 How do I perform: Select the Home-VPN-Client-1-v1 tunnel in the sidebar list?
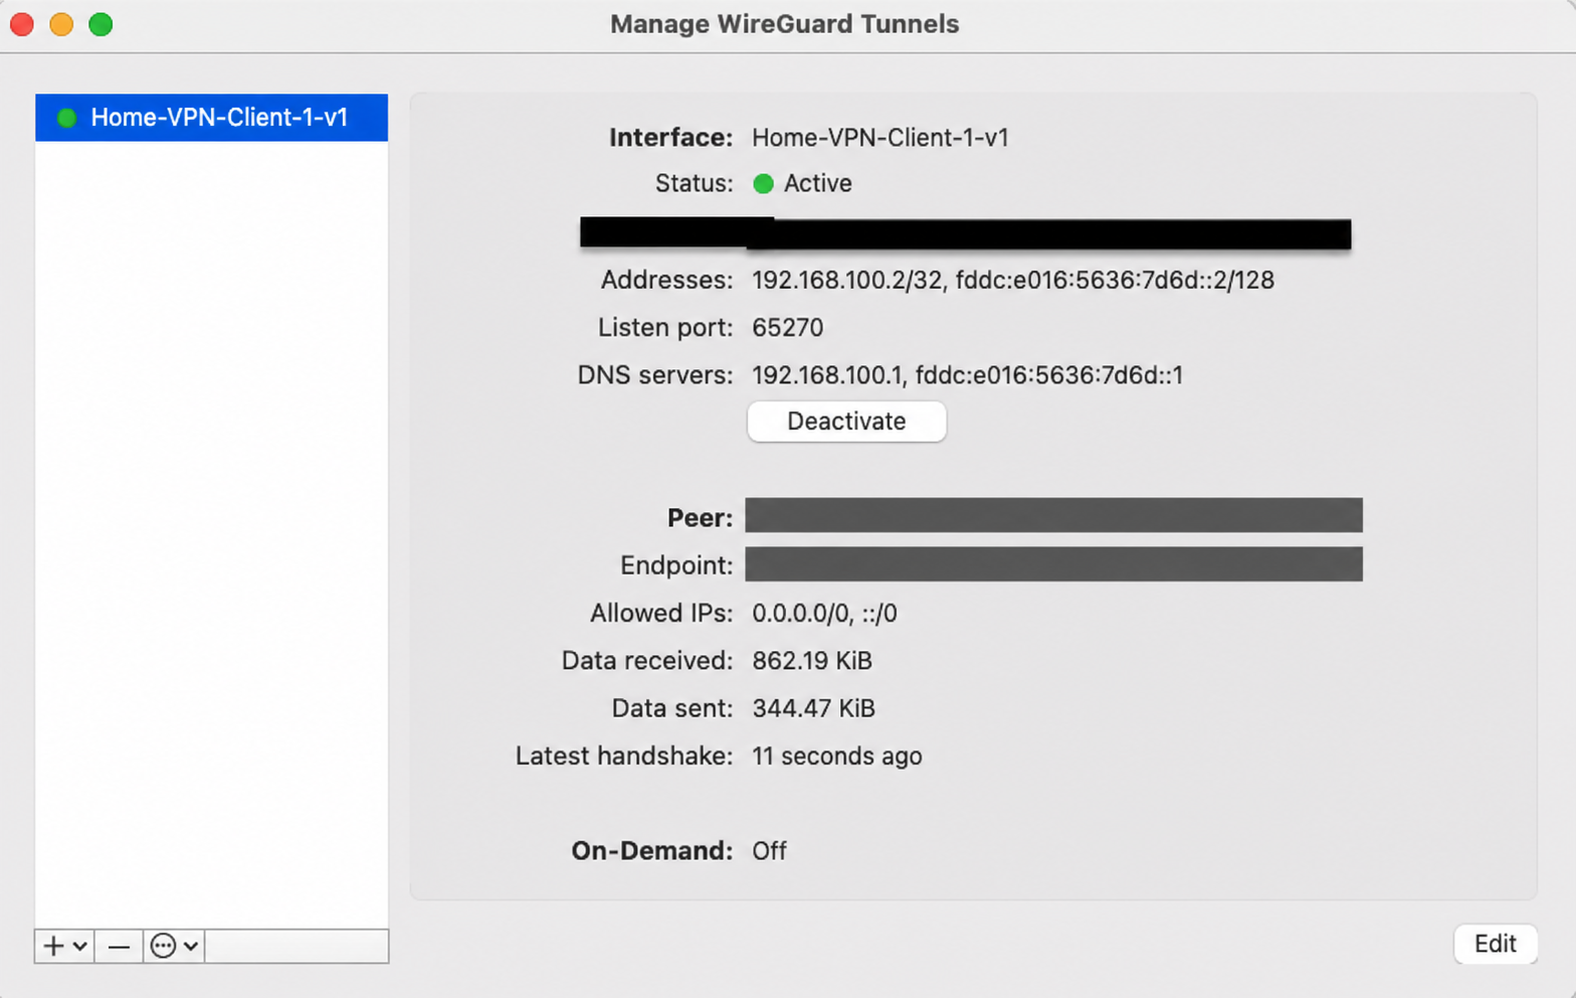tap(211, 118)
